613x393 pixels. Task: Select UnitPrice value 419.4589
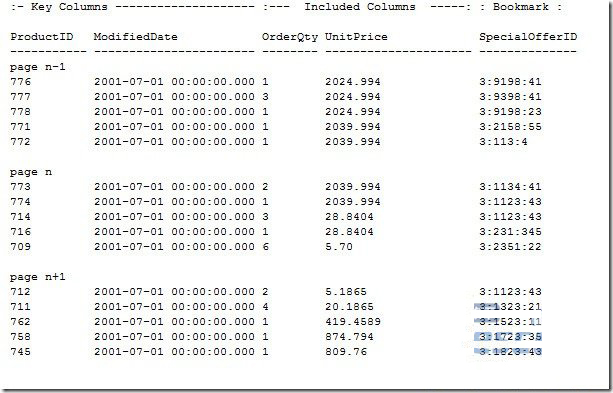[353, 321]
